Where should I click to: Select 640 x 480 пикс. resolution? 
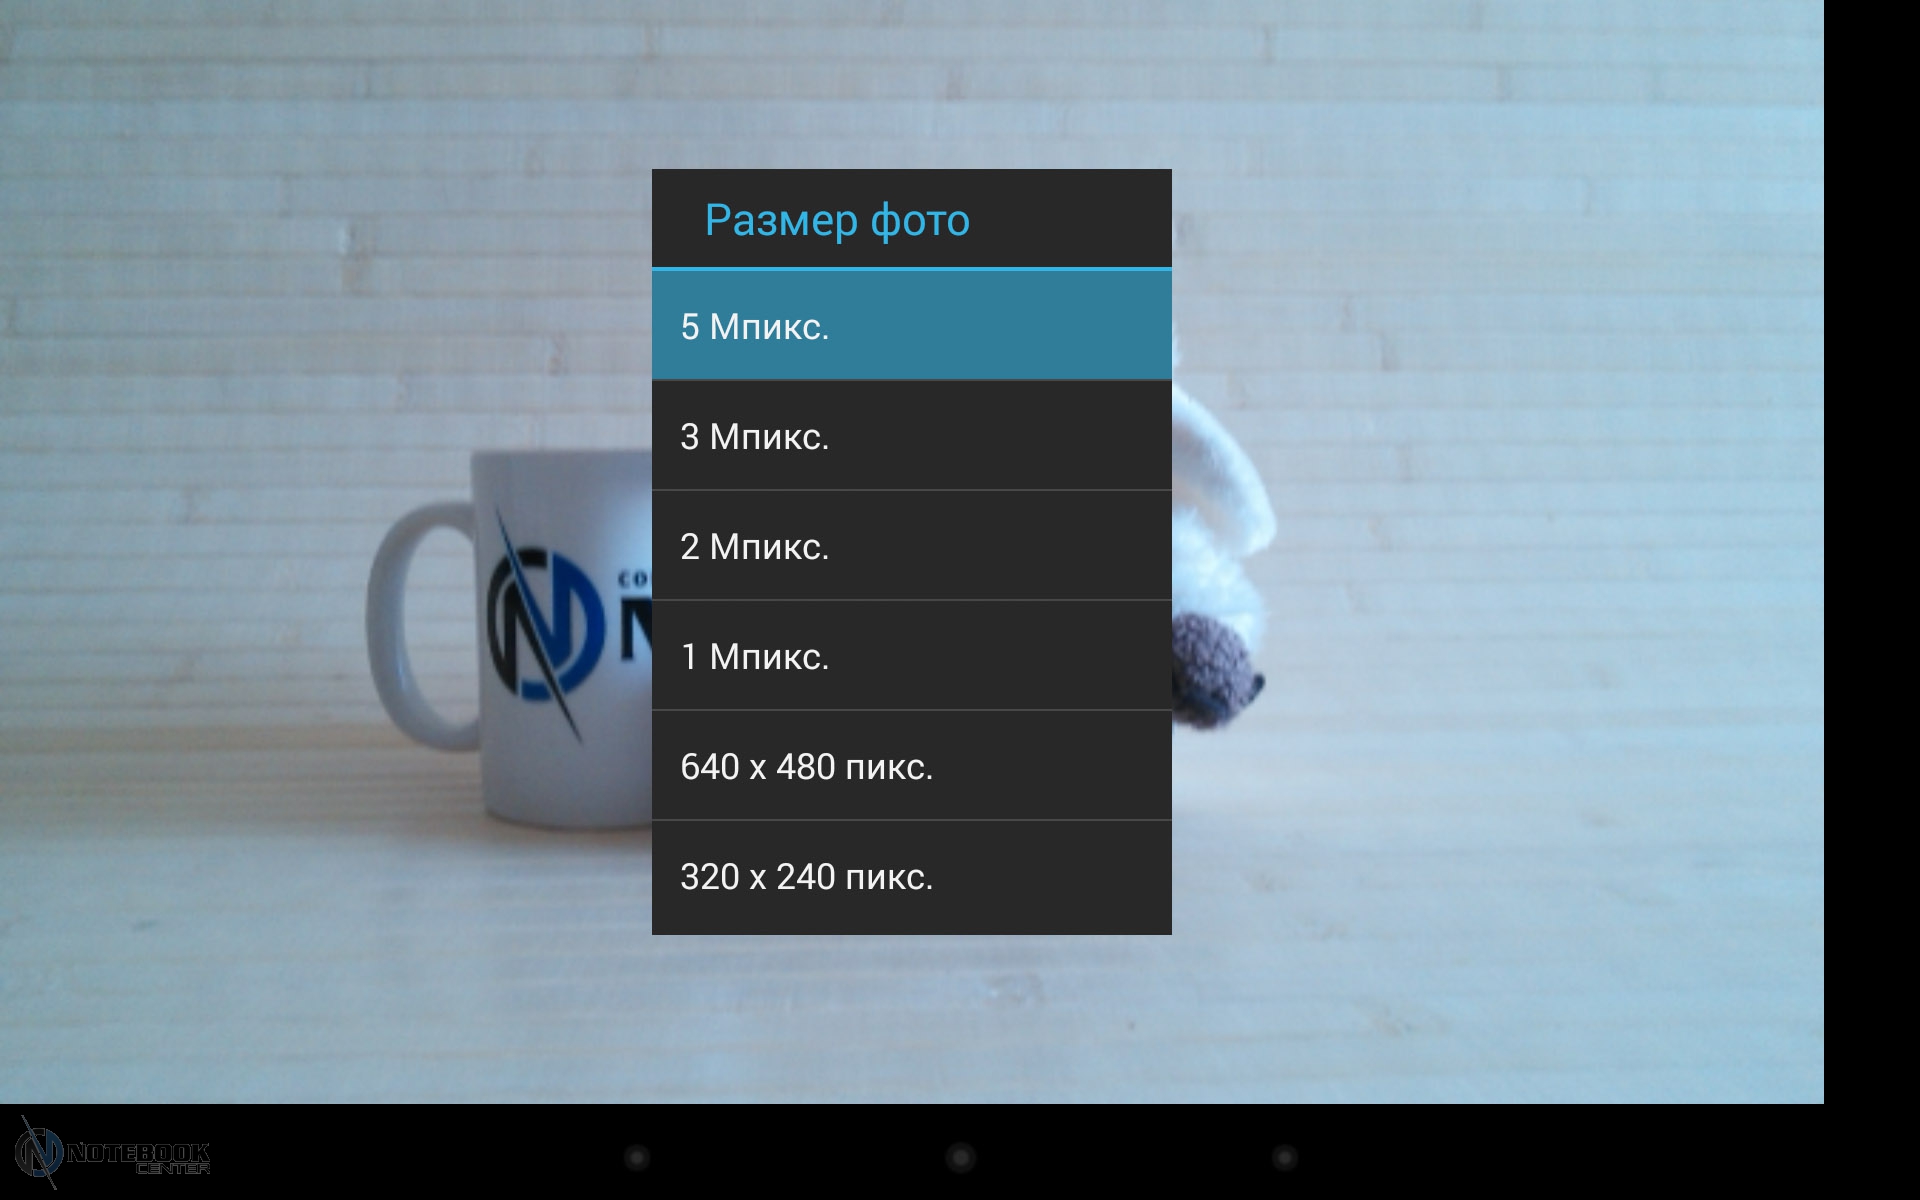[x=911, y=766]
